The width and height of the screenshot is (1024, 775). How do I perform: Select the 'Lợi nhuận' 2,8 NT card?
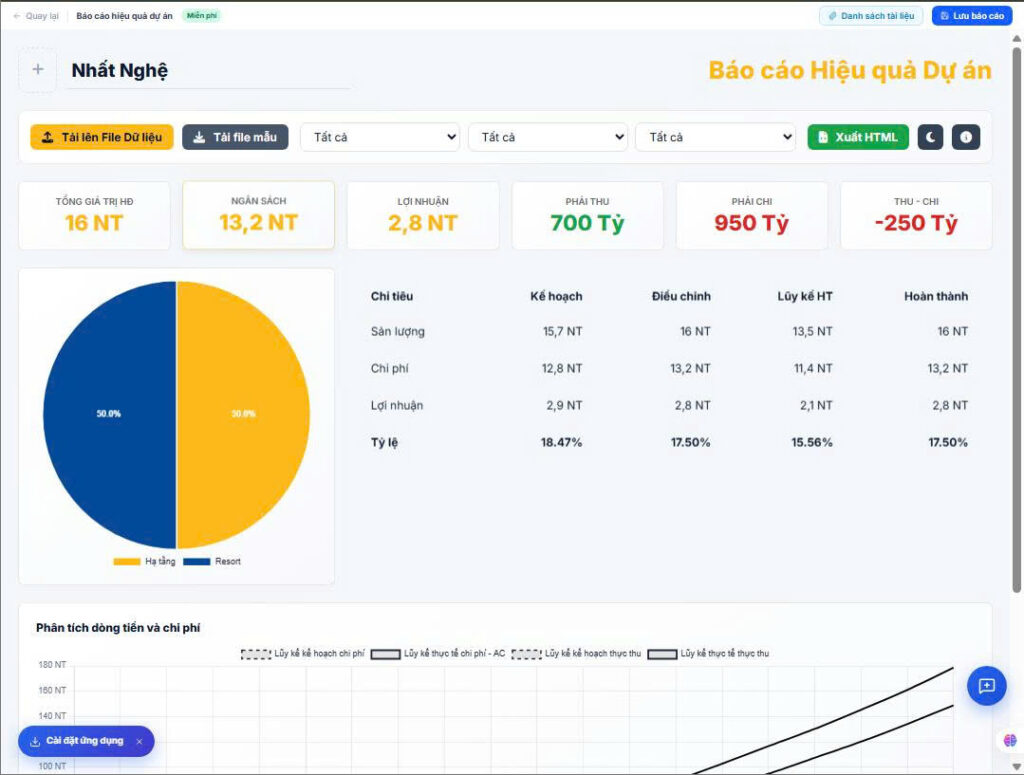pos(423,215)
